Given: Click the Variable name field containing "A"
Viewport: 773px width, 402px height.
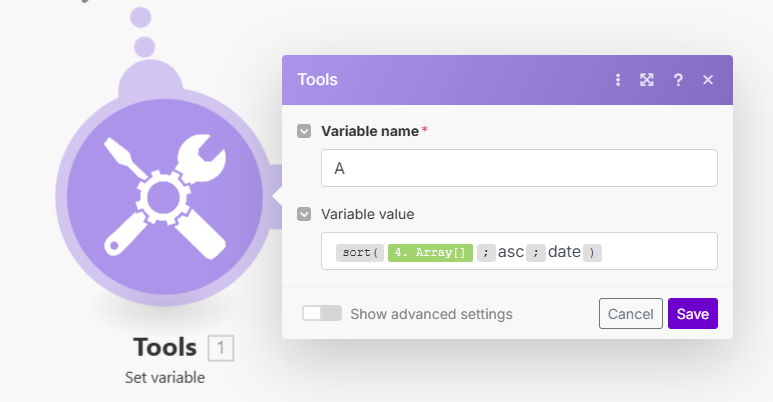Looking at the screenshot, I should point(519,168).
